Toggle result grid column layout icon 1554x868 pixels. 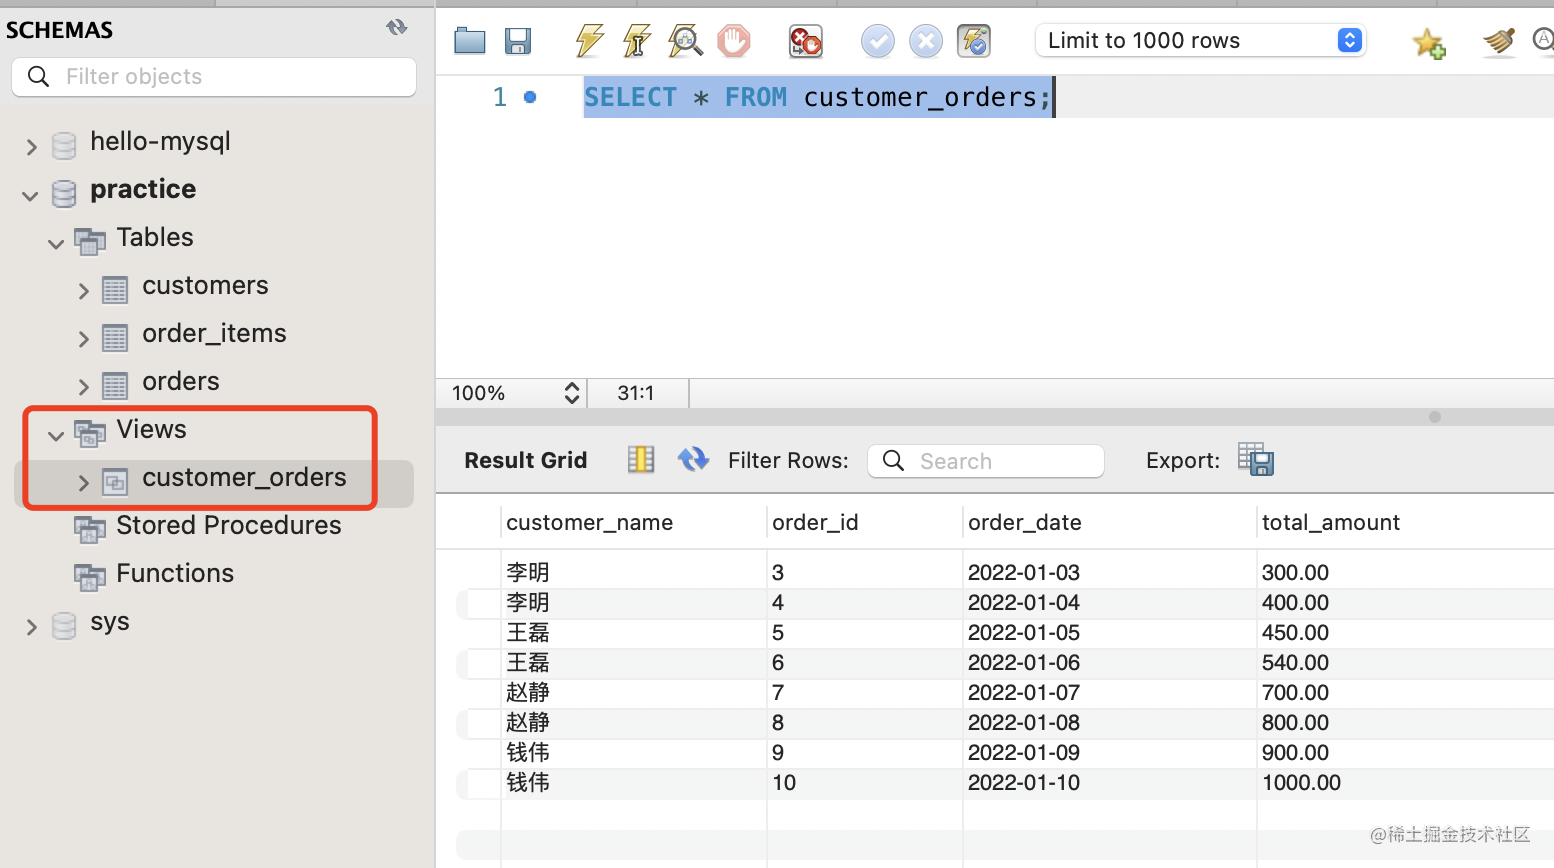pyautogui.click(x=640, y=460)
